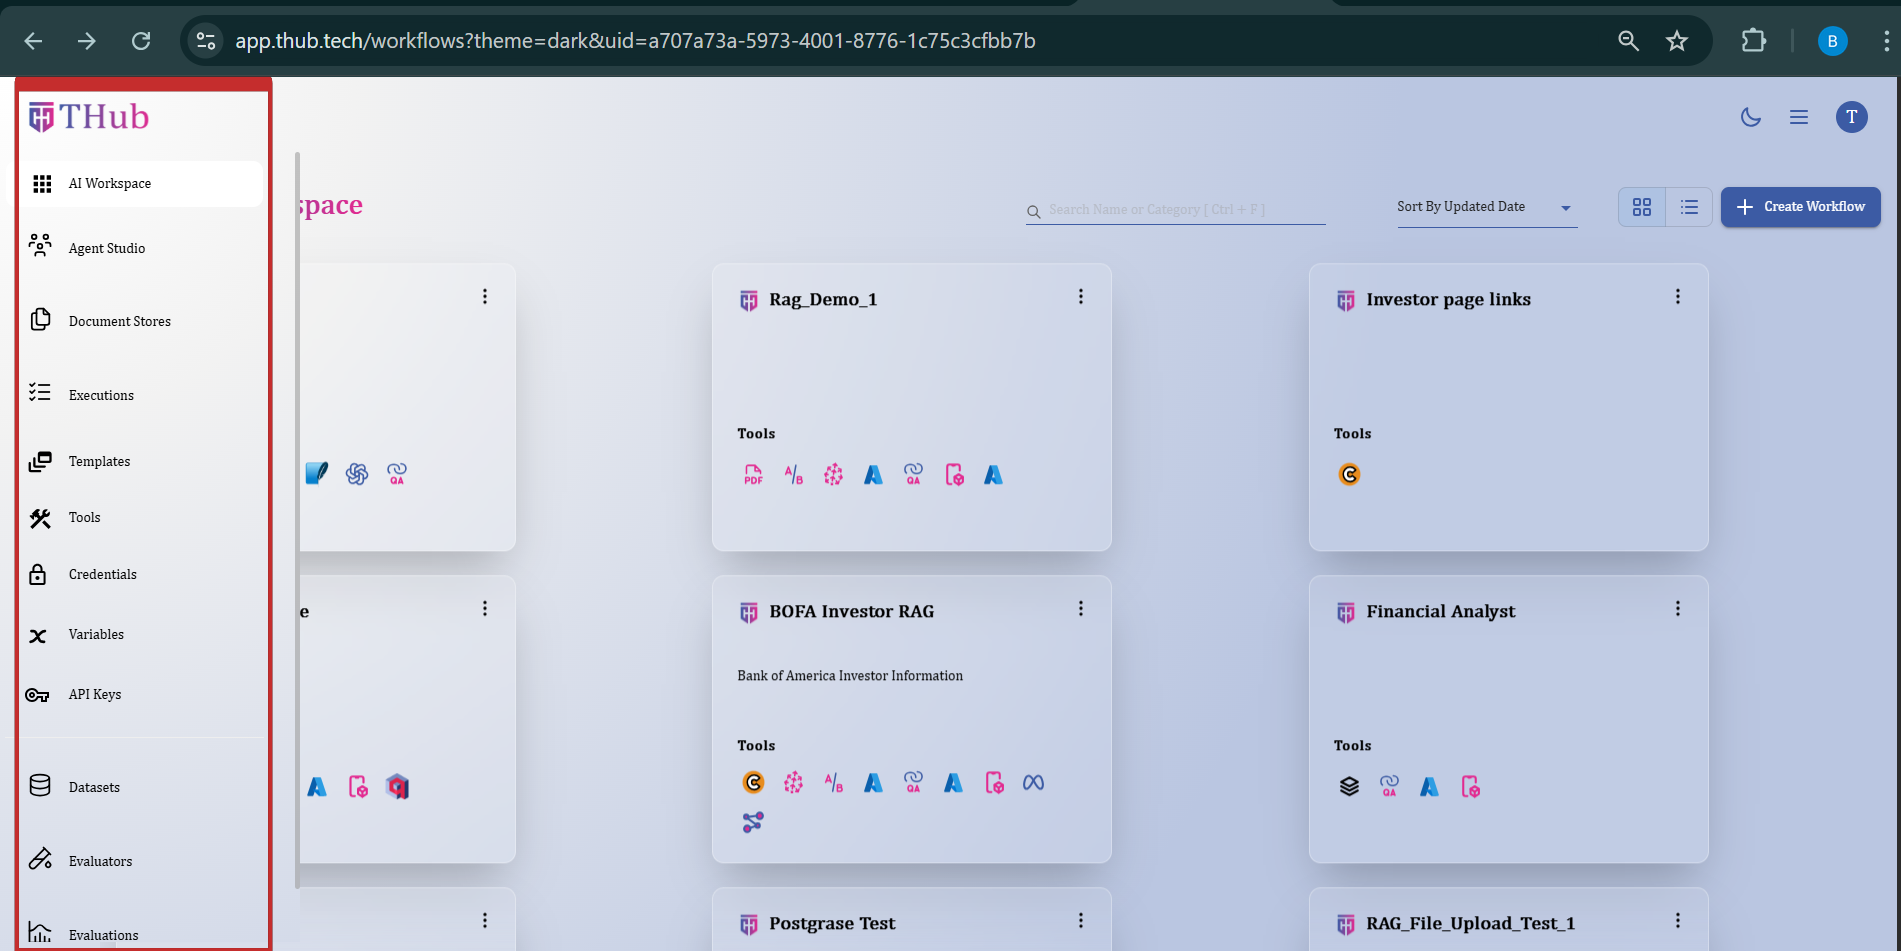This screenshot has width=1901, height=951.
Task: Click the API Keys key icon
Action: click(x=38, y=695)
